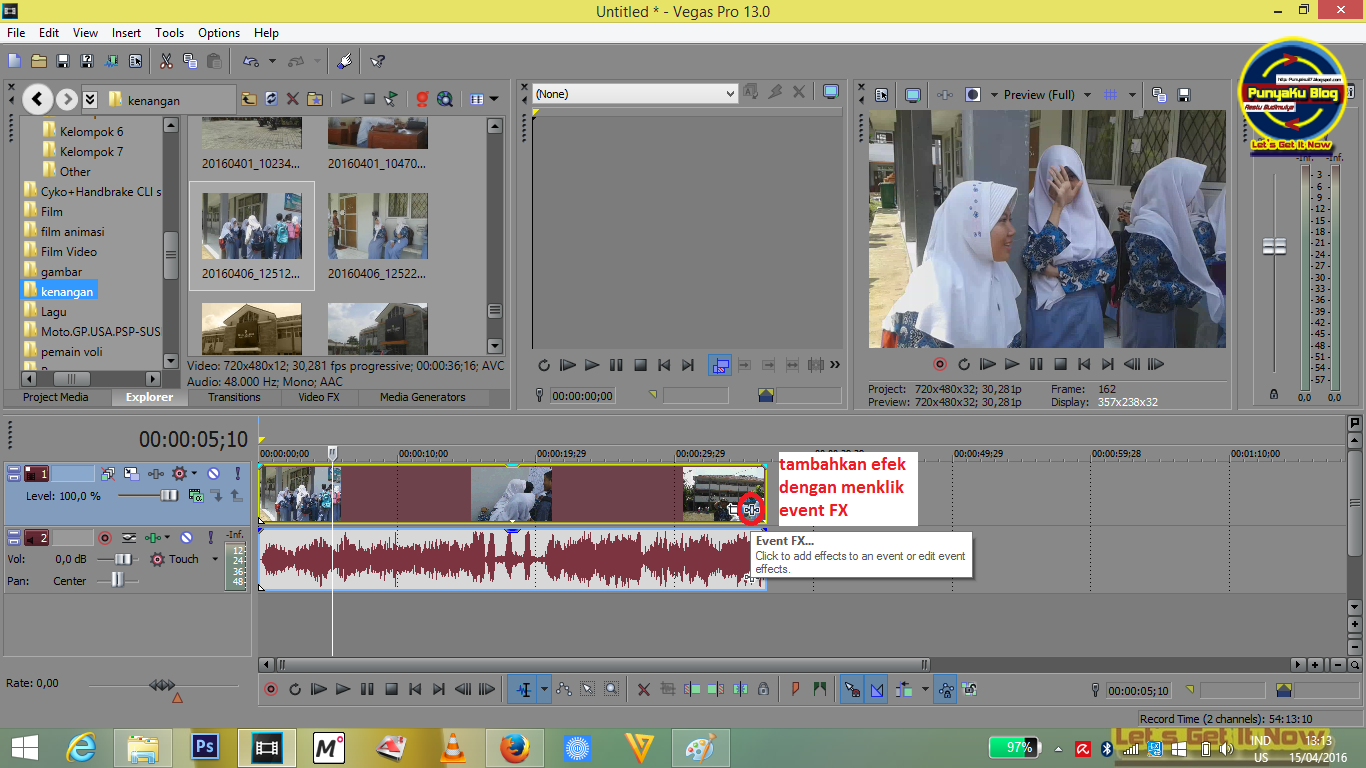Click the Explorer back navigation button
The image size is (1366, 768).
click(37, 99)
